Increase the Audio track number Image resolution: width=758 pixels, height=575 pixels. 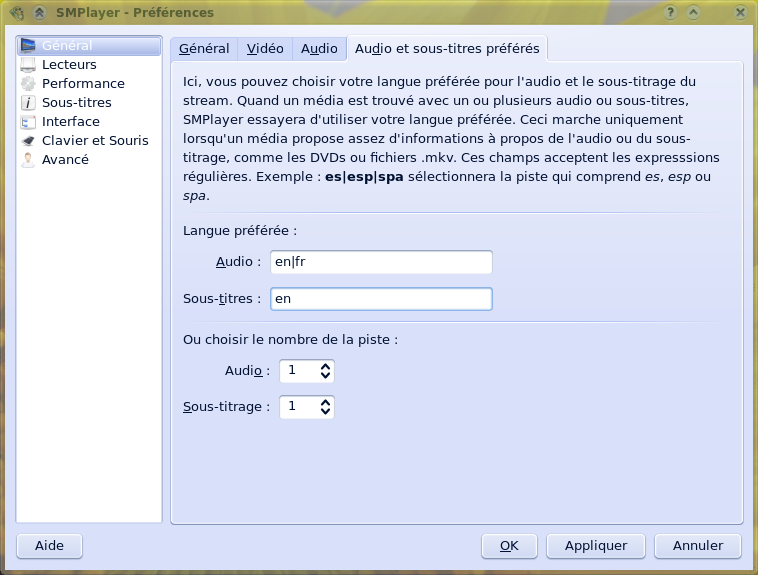pos(325,366)
